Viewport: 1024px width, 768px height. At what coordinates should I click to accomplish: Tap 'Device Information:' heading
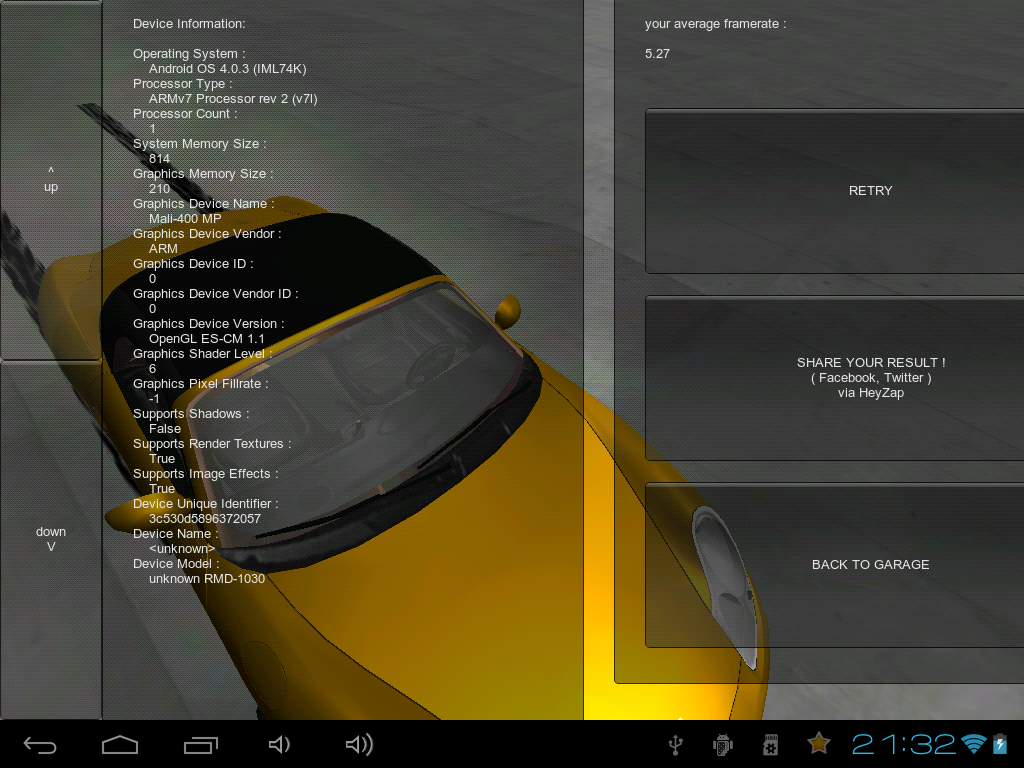coord(189,24)
